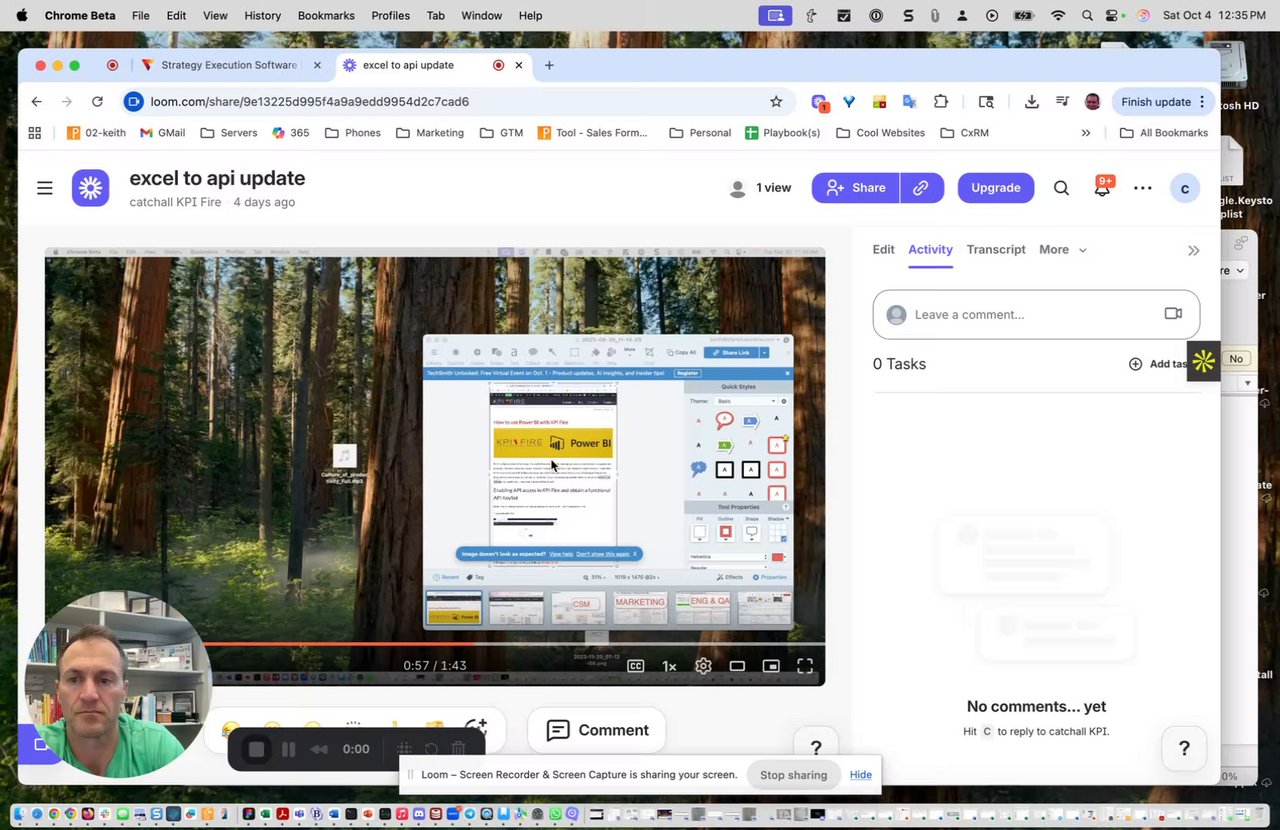The image size is (1280, 830).
Task: Open the Bookmarks menu in menu bar
Action: coord(326,15)
